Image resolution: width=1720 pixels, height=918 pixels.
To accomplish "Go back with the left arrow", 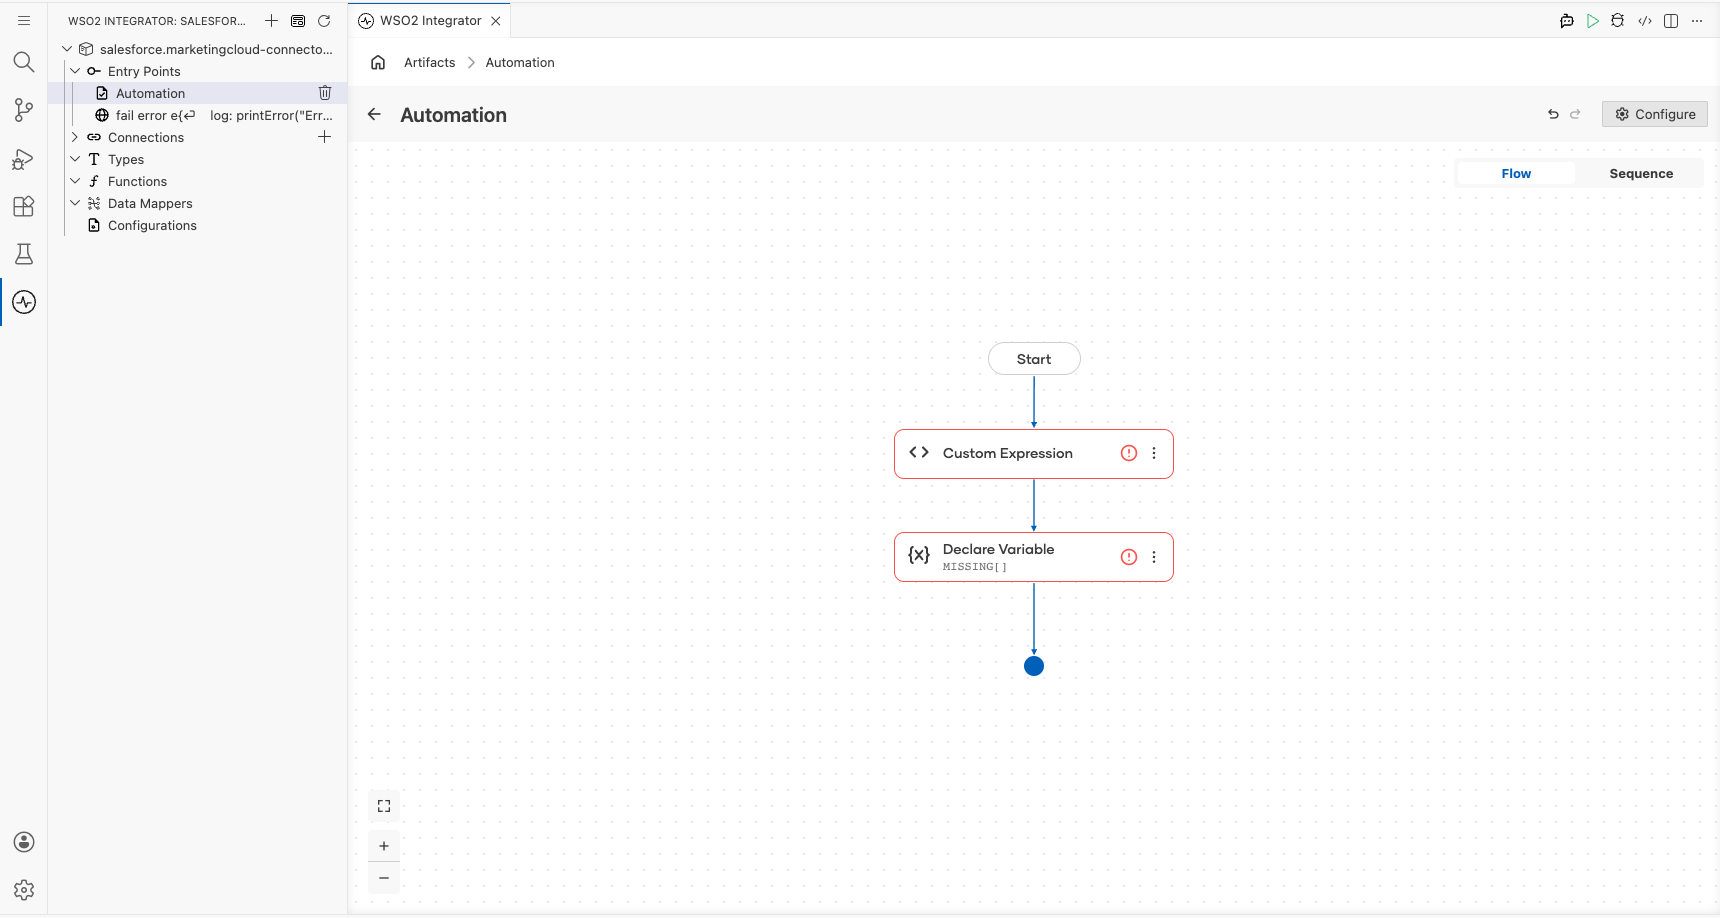I will [374, 114].
